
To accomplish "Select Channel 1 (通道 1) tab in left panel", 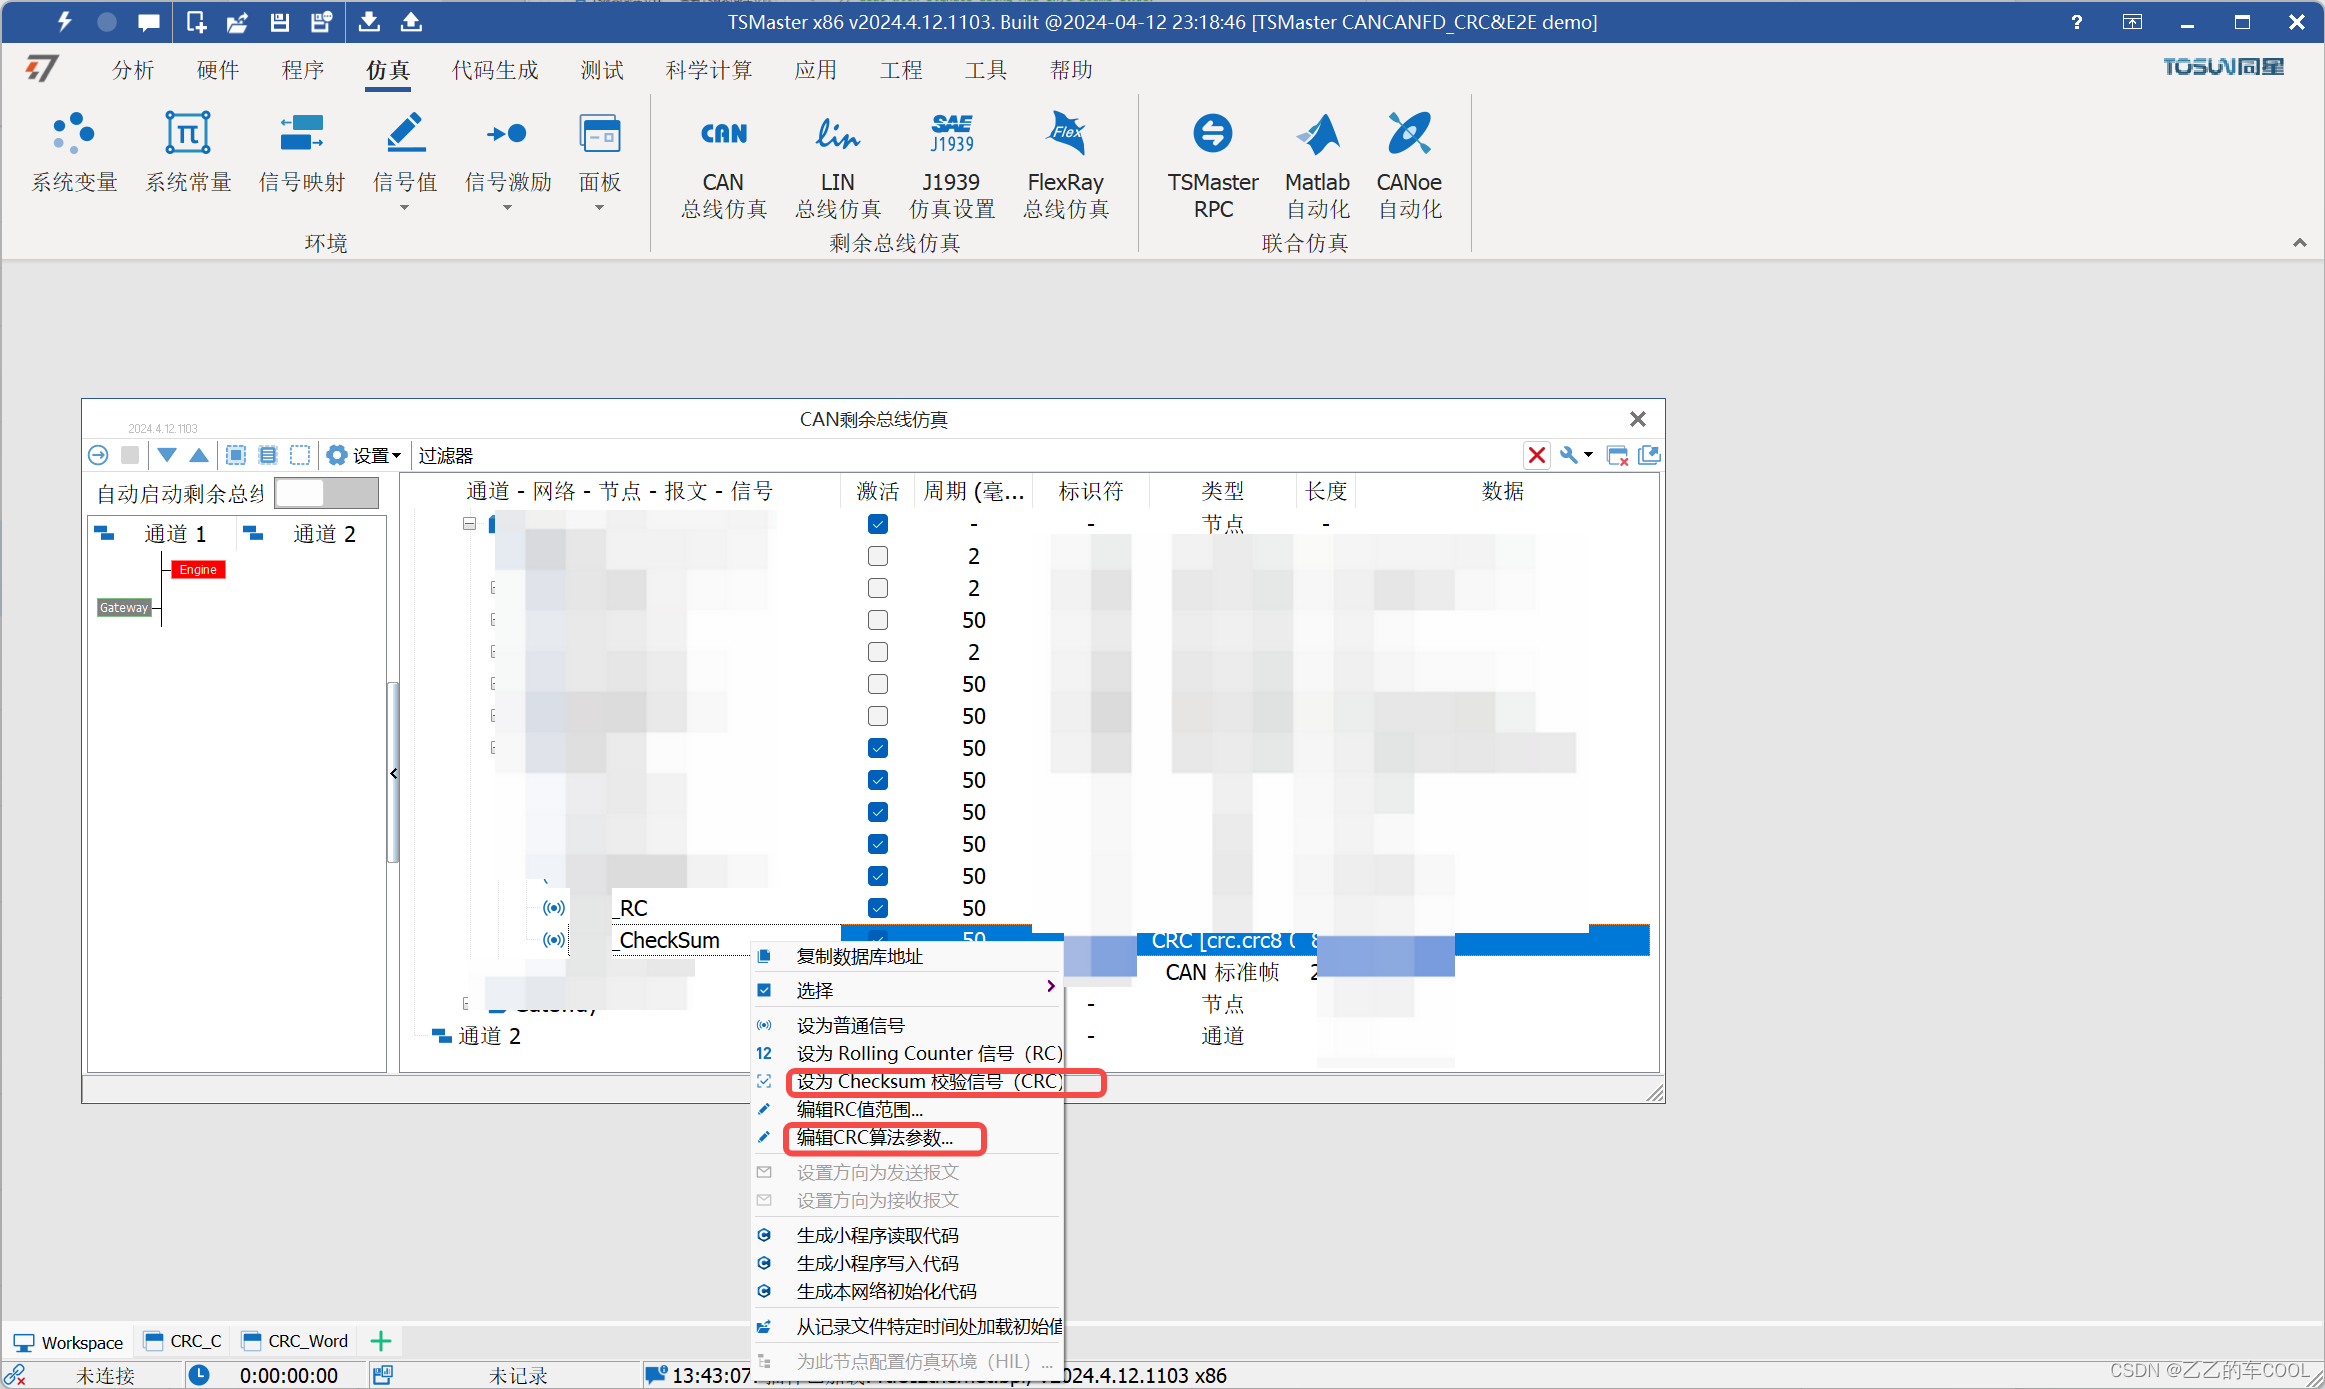I will click(x=163, y=534).
